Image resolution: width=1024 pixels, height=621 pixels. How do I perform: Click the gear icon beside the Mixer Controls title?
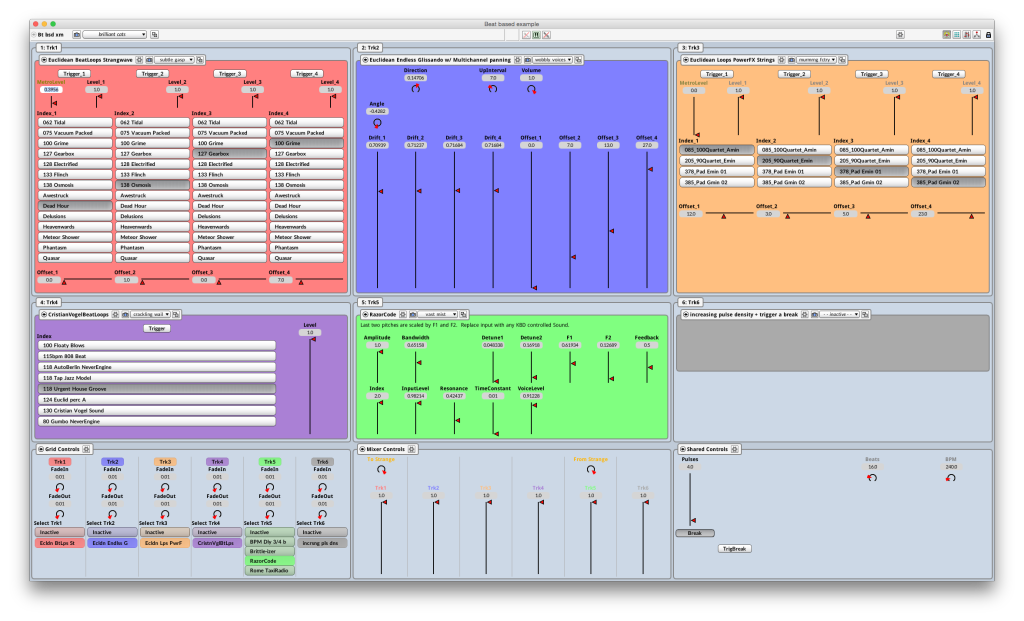(x=413, y=449)
